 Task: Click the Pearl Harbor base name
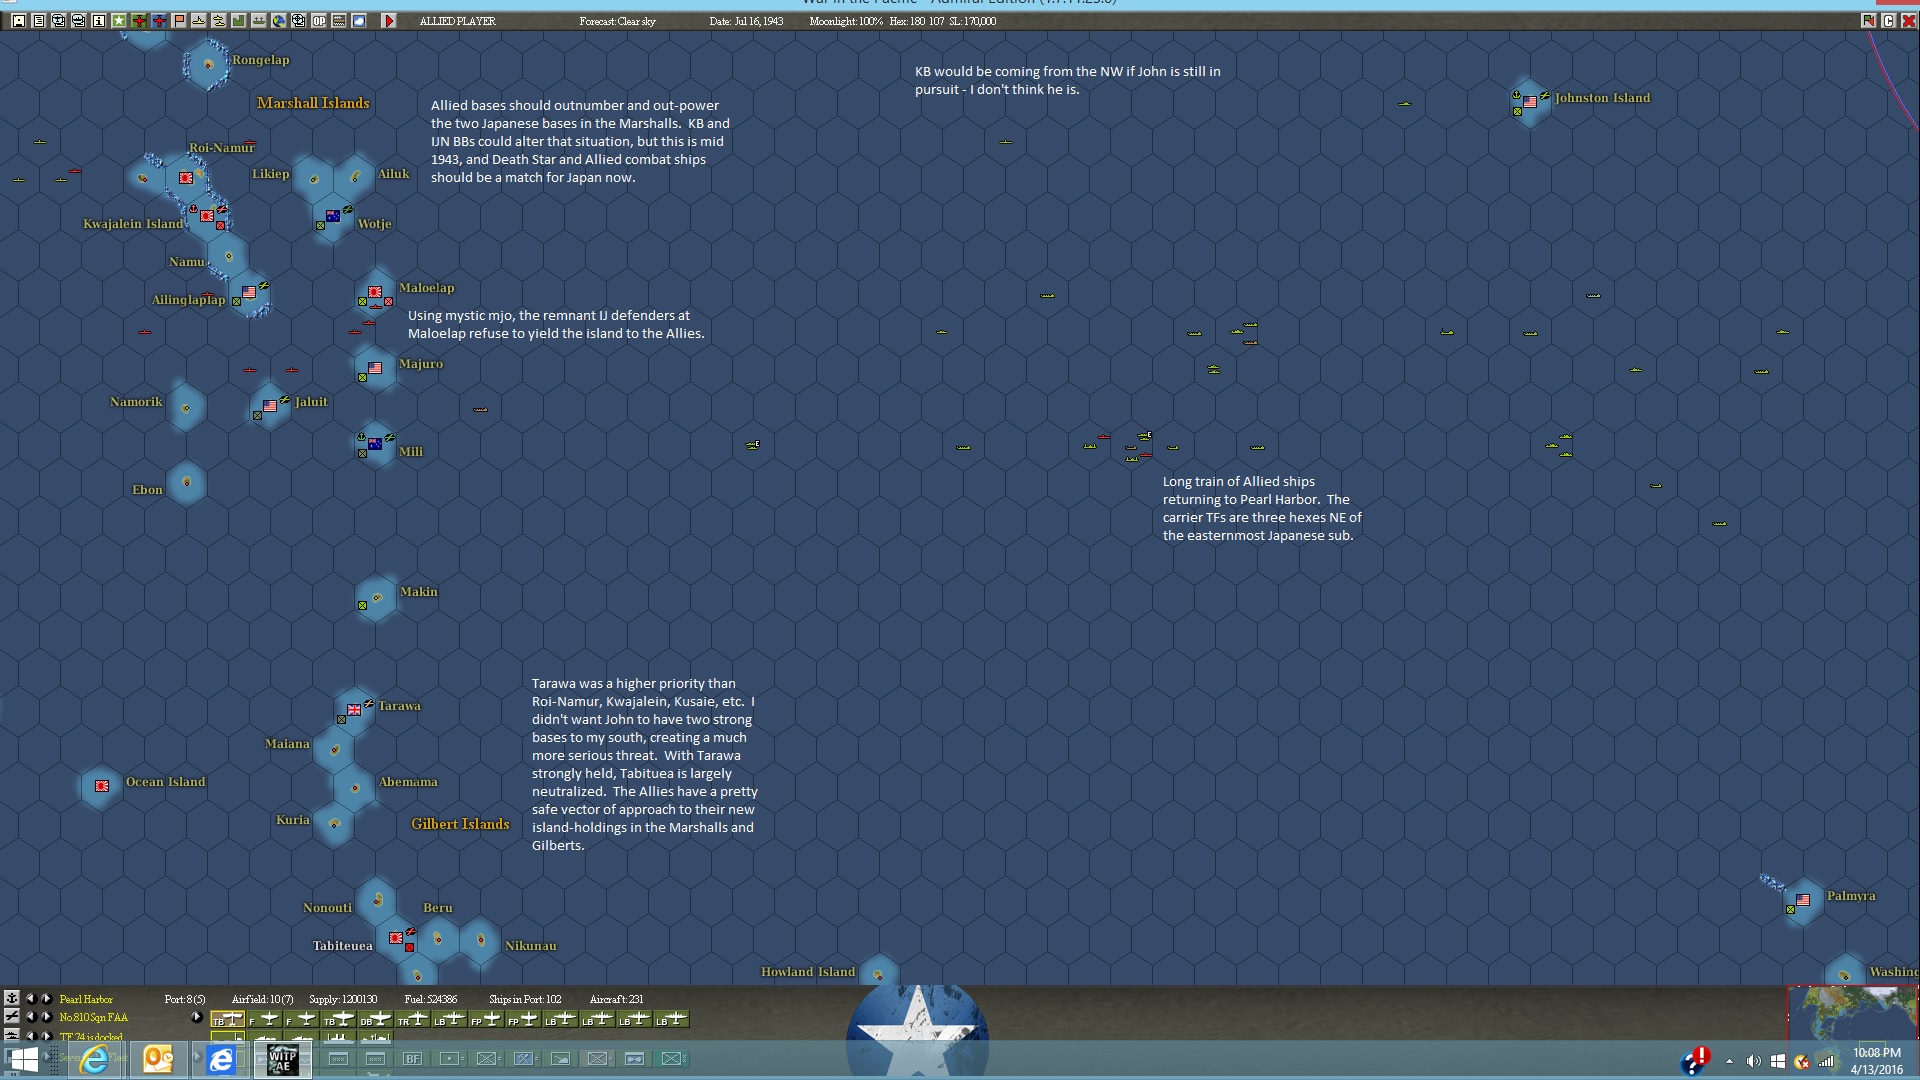86,999
